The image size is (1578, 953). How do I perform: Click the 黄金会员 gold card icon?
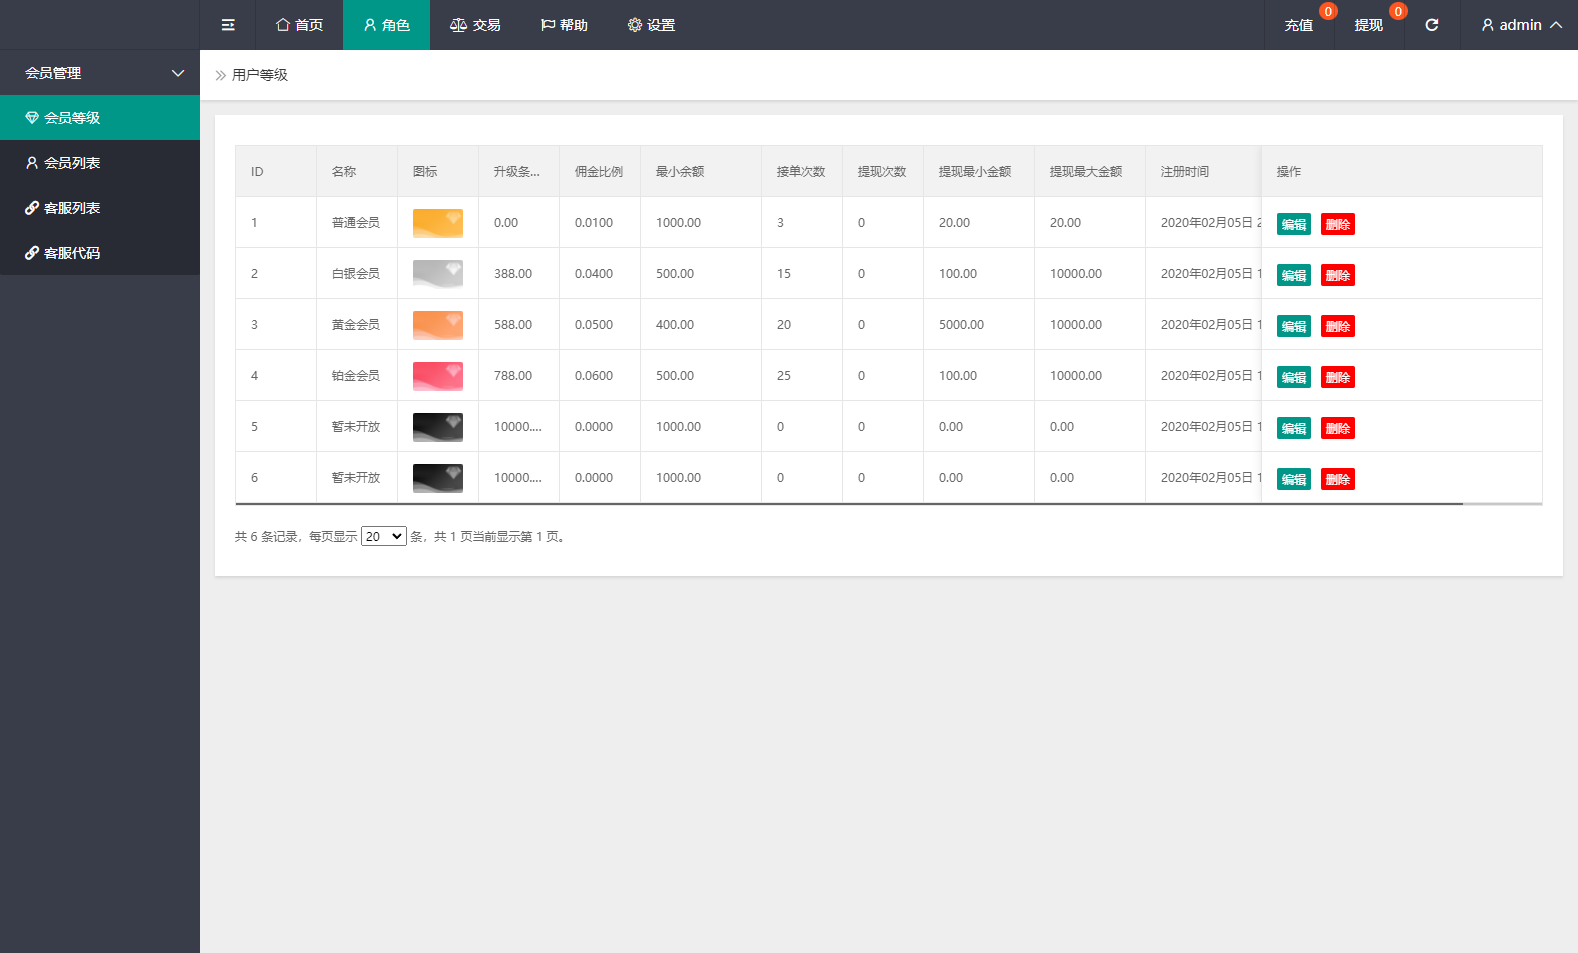pos(438,325)
